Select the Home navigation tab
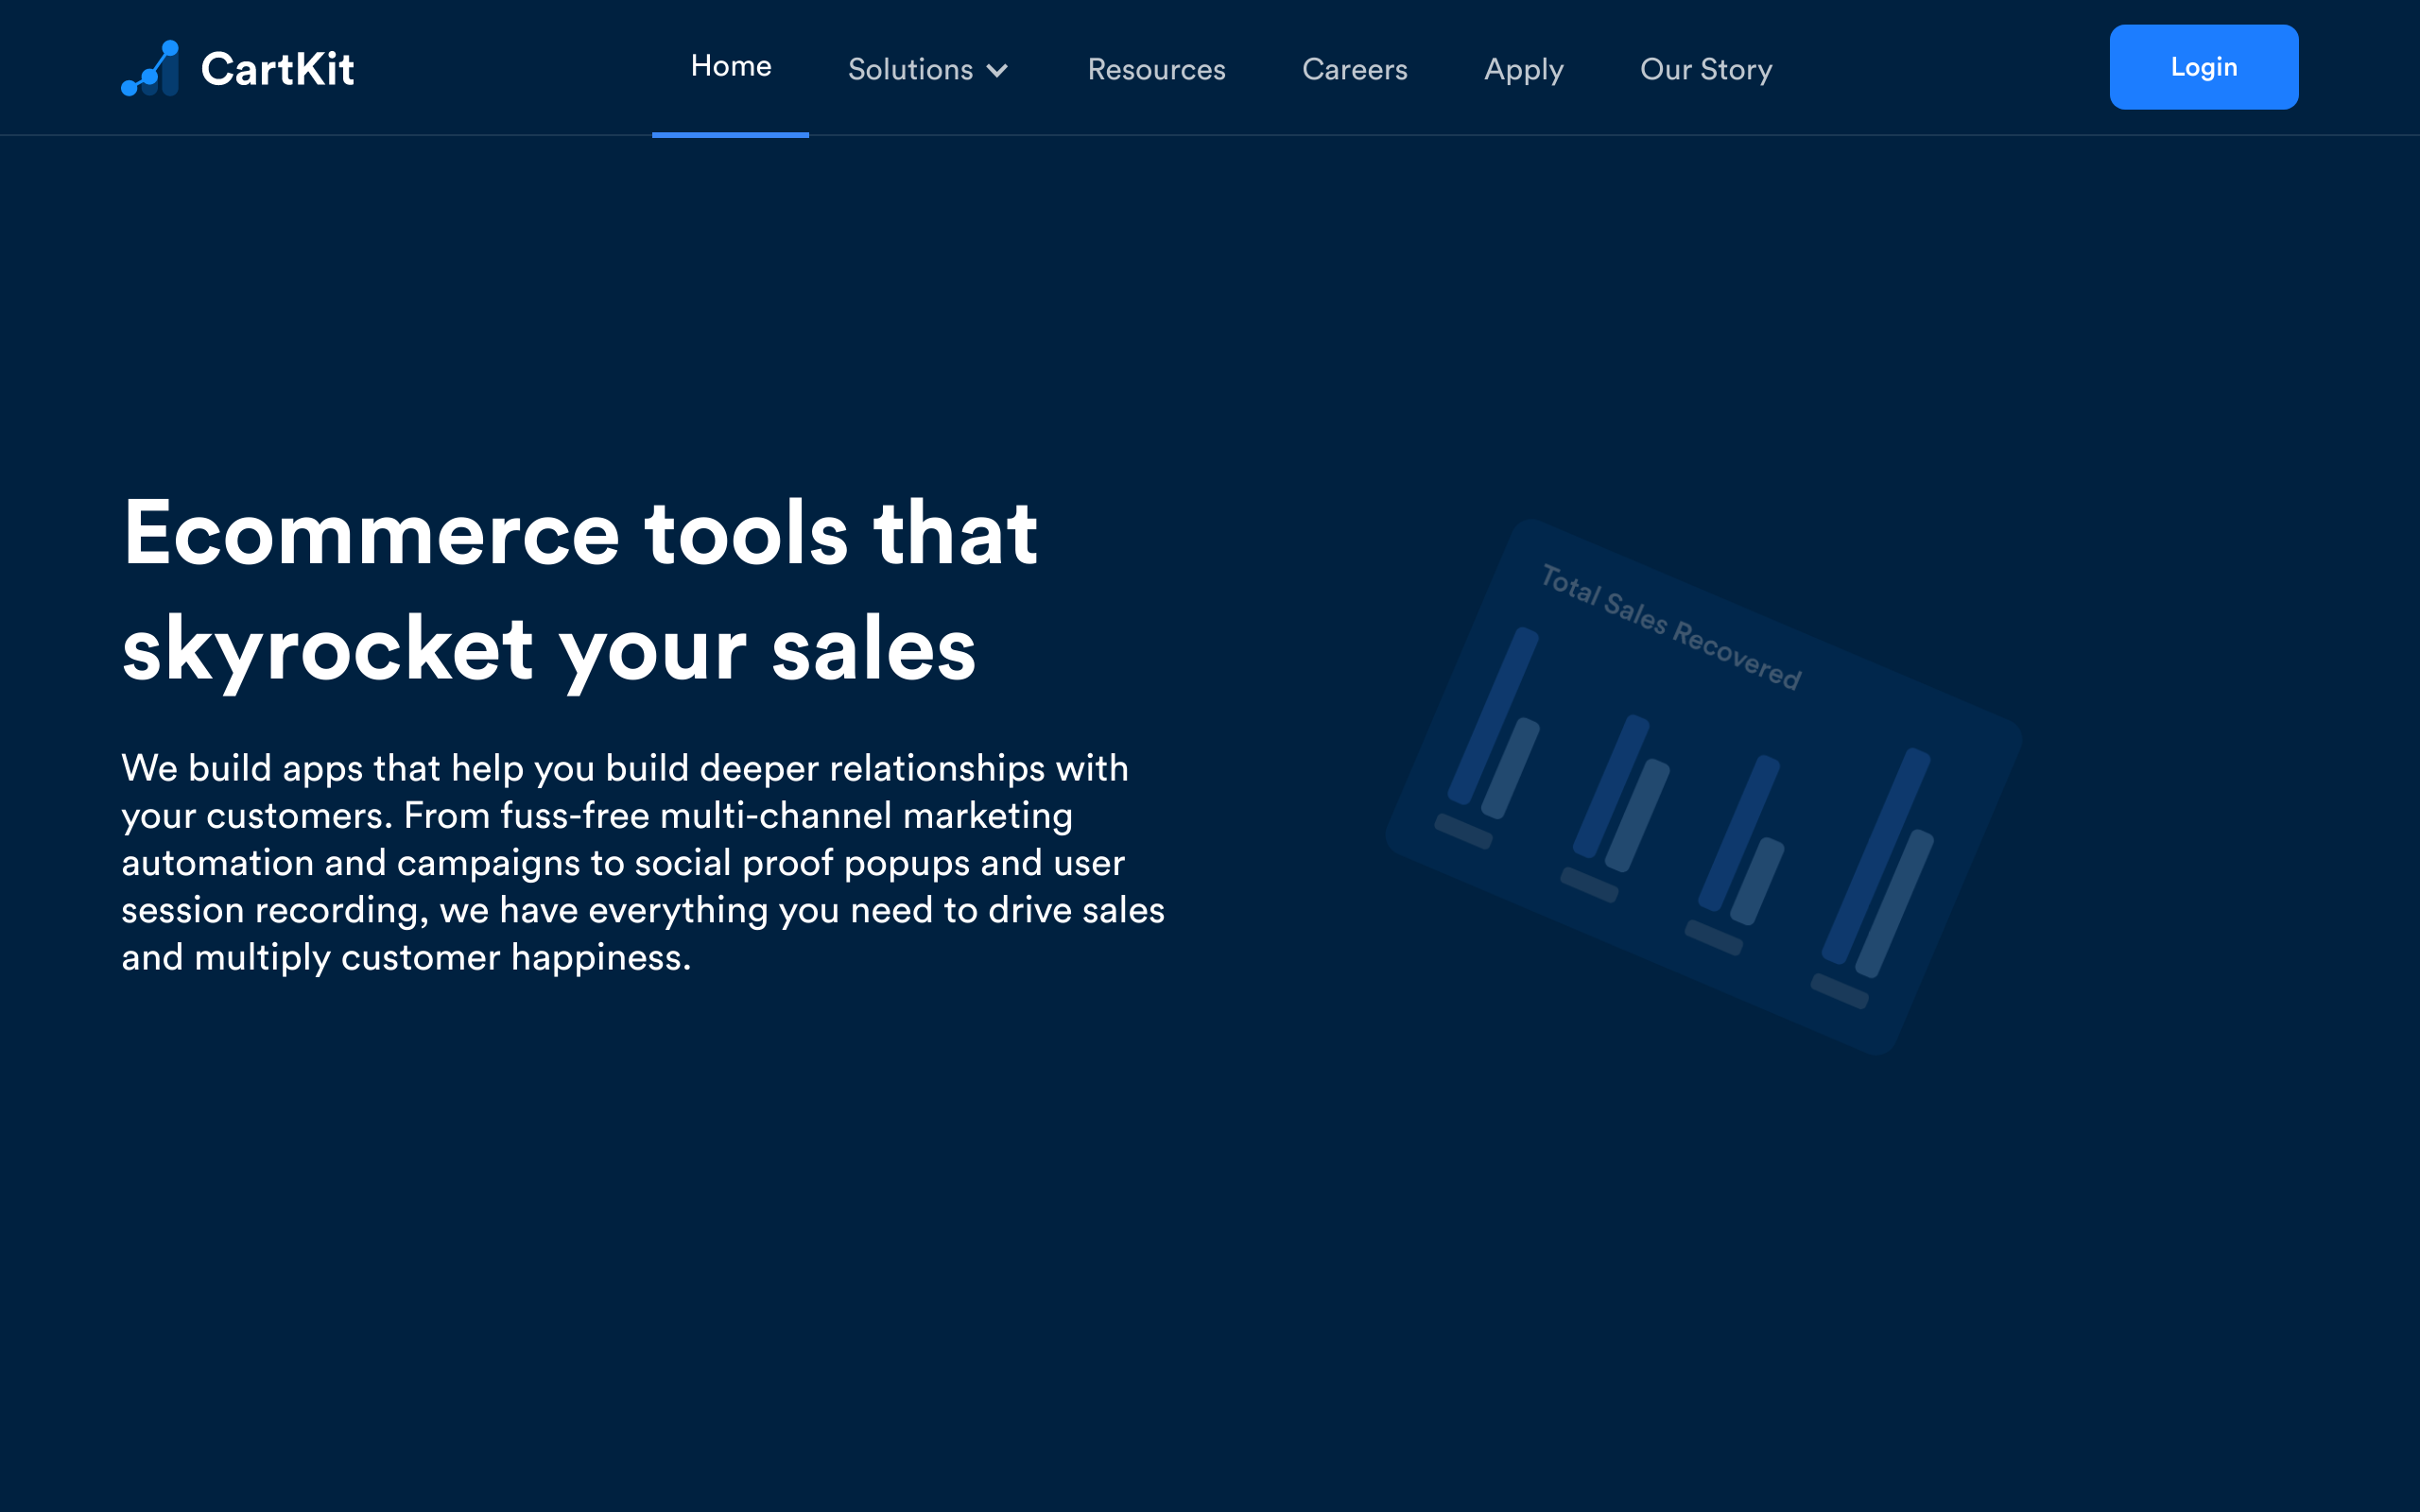 point(730,66)
